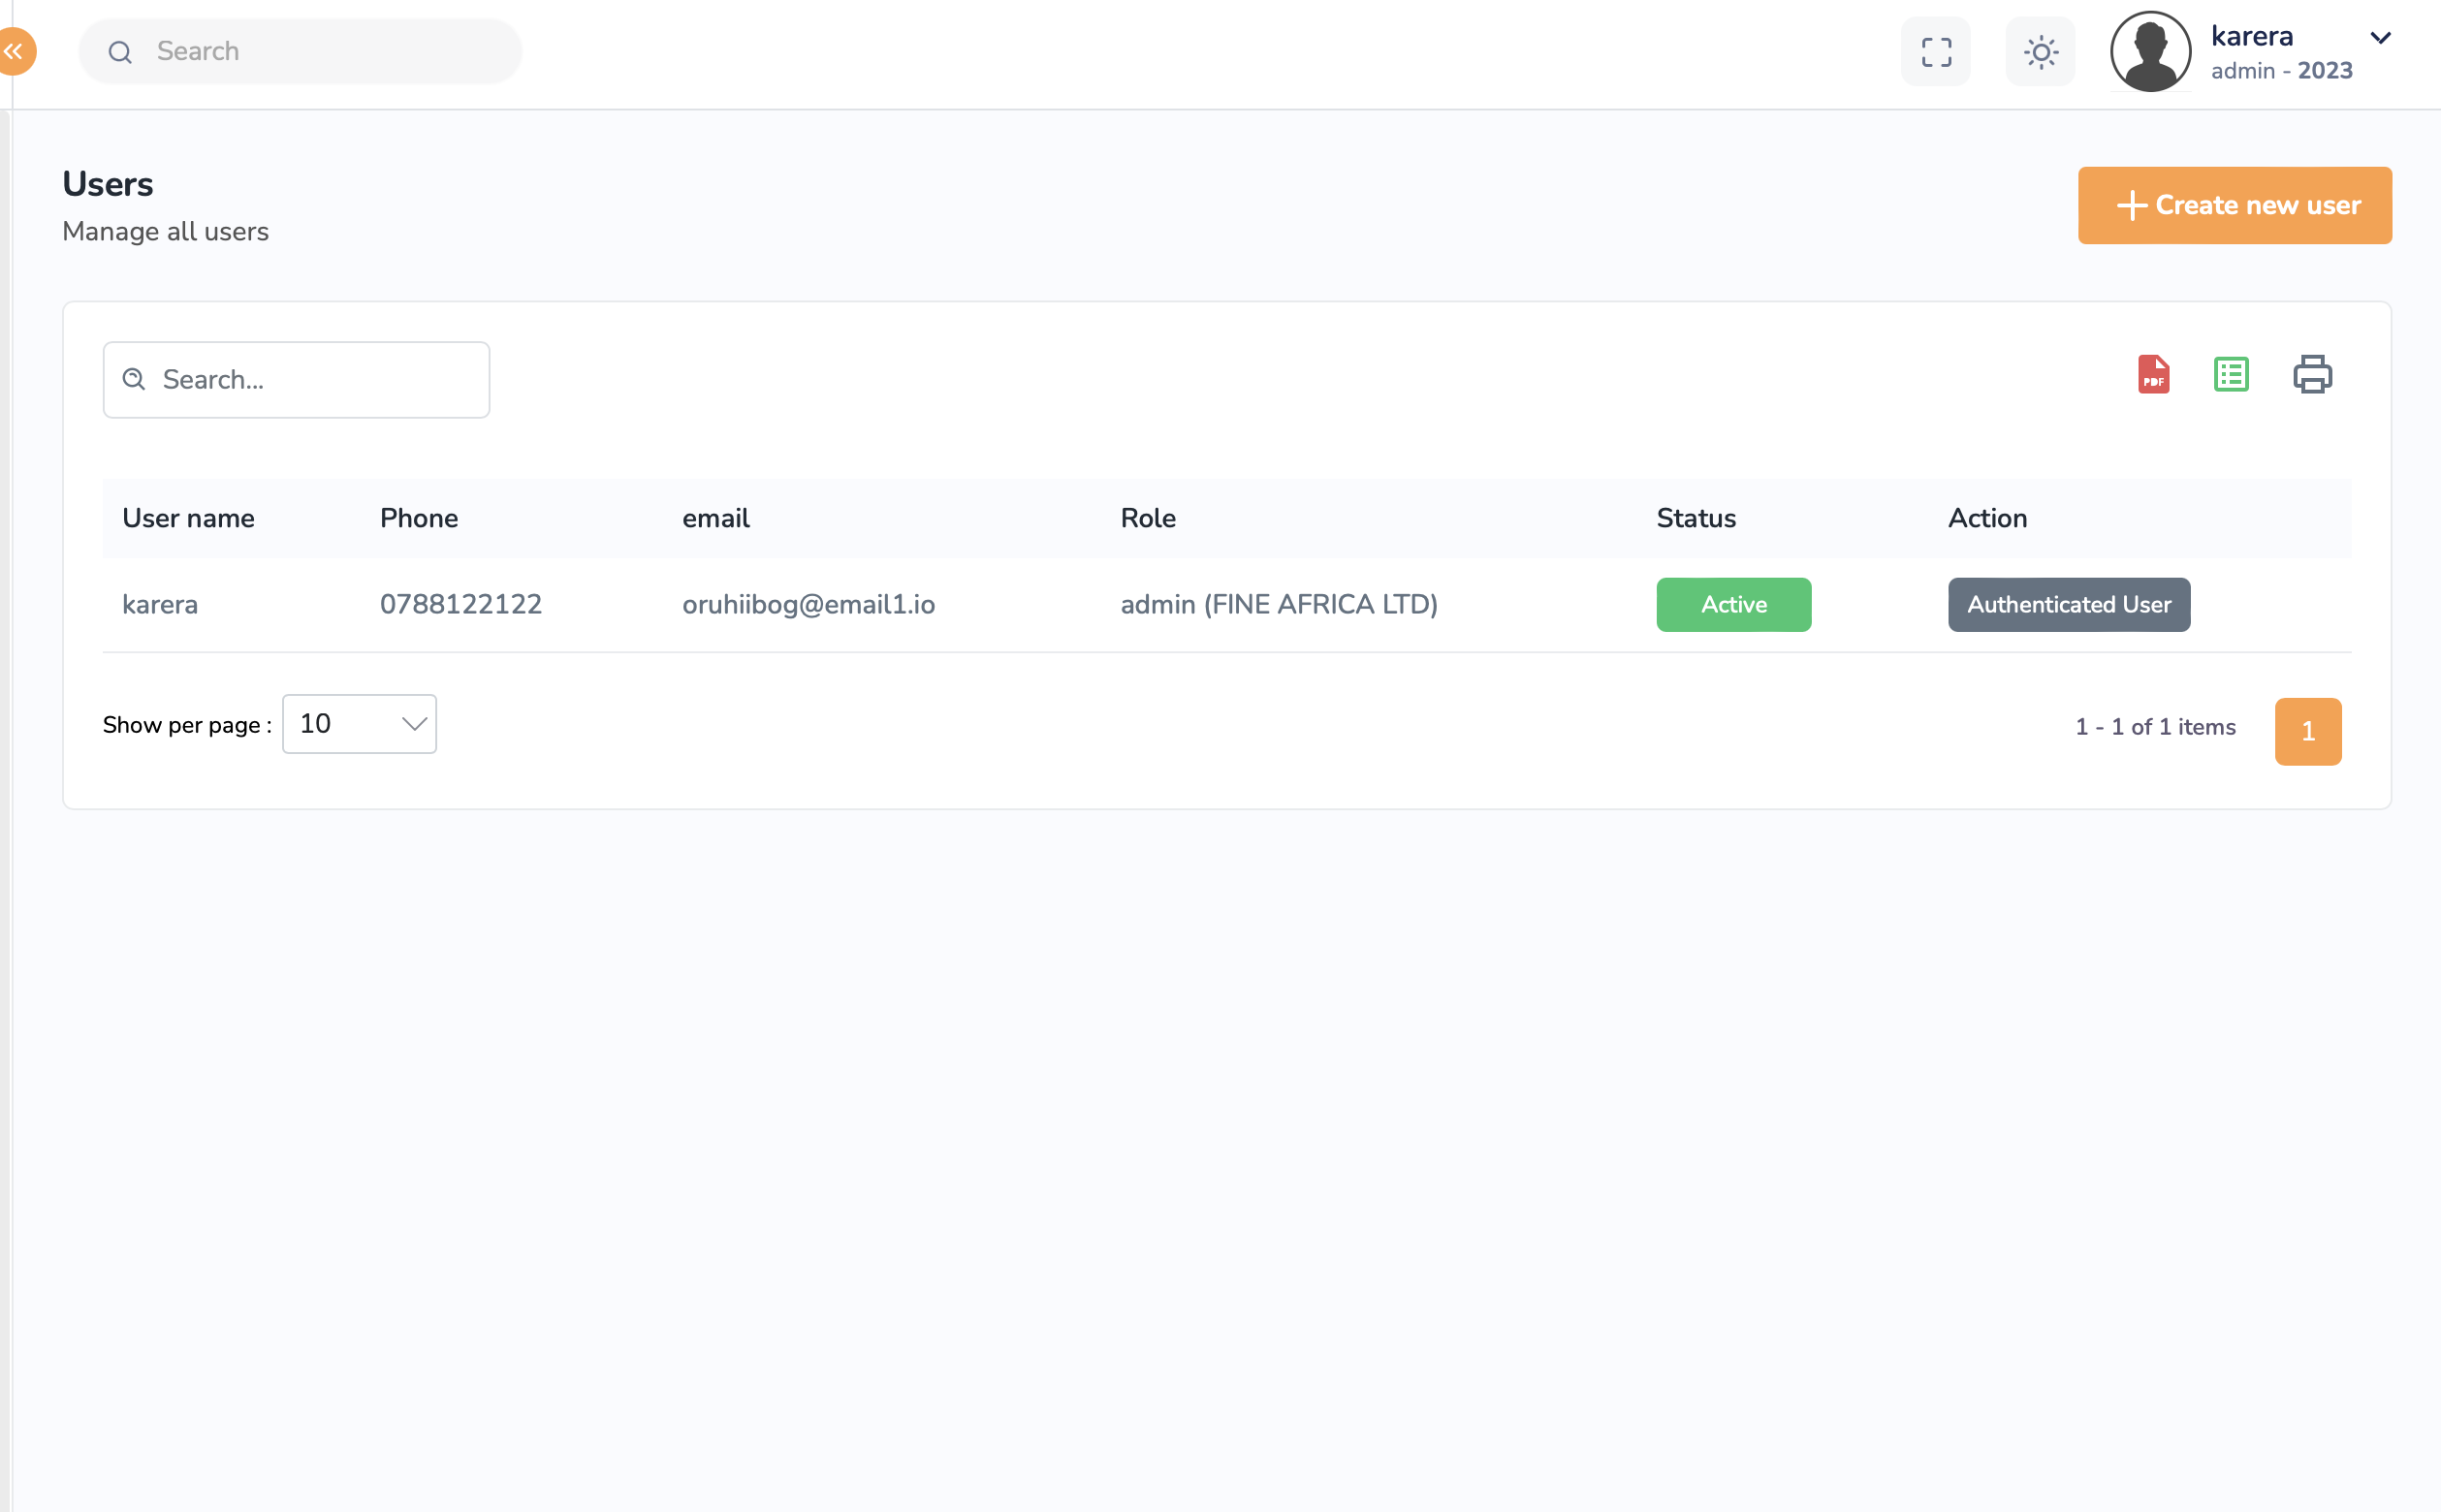The height and width of the screenshot is (1512, 2441).
Task: Focus the top global Search field
Action: coord(320,52)
